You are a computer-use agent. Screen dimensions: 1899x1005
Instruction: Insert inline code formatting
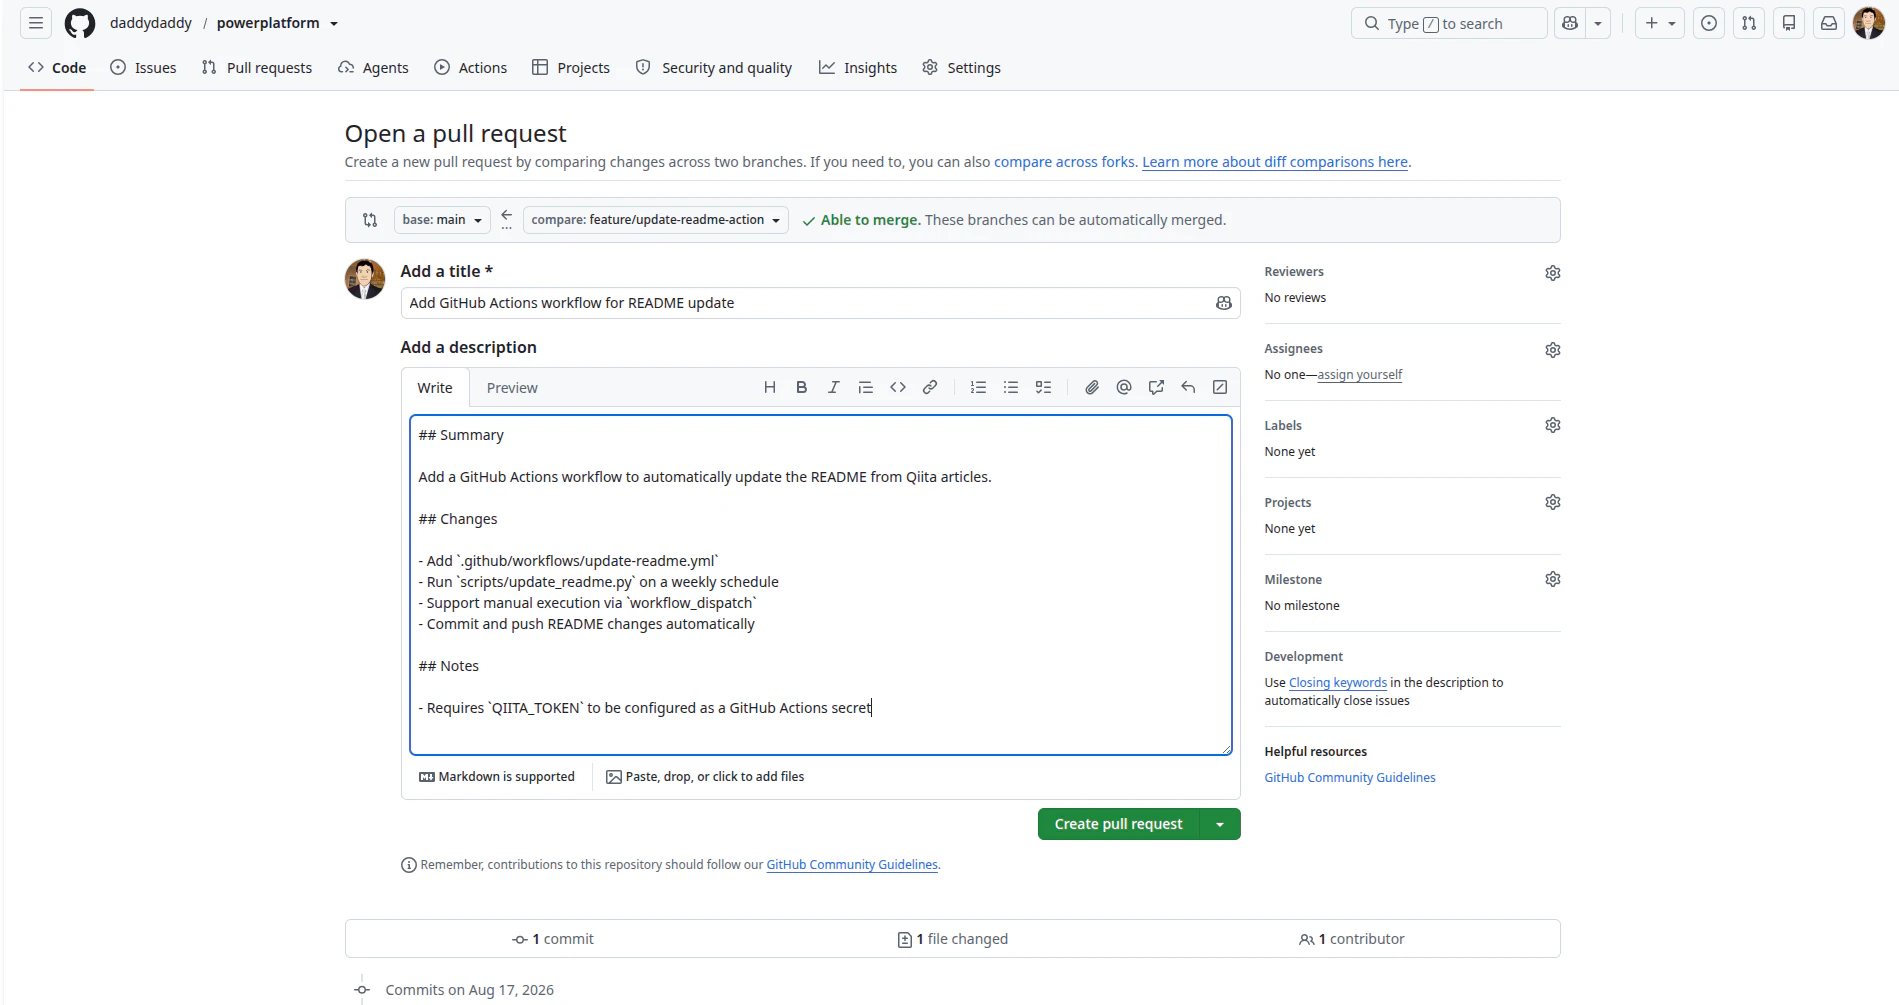coord(898,387)
